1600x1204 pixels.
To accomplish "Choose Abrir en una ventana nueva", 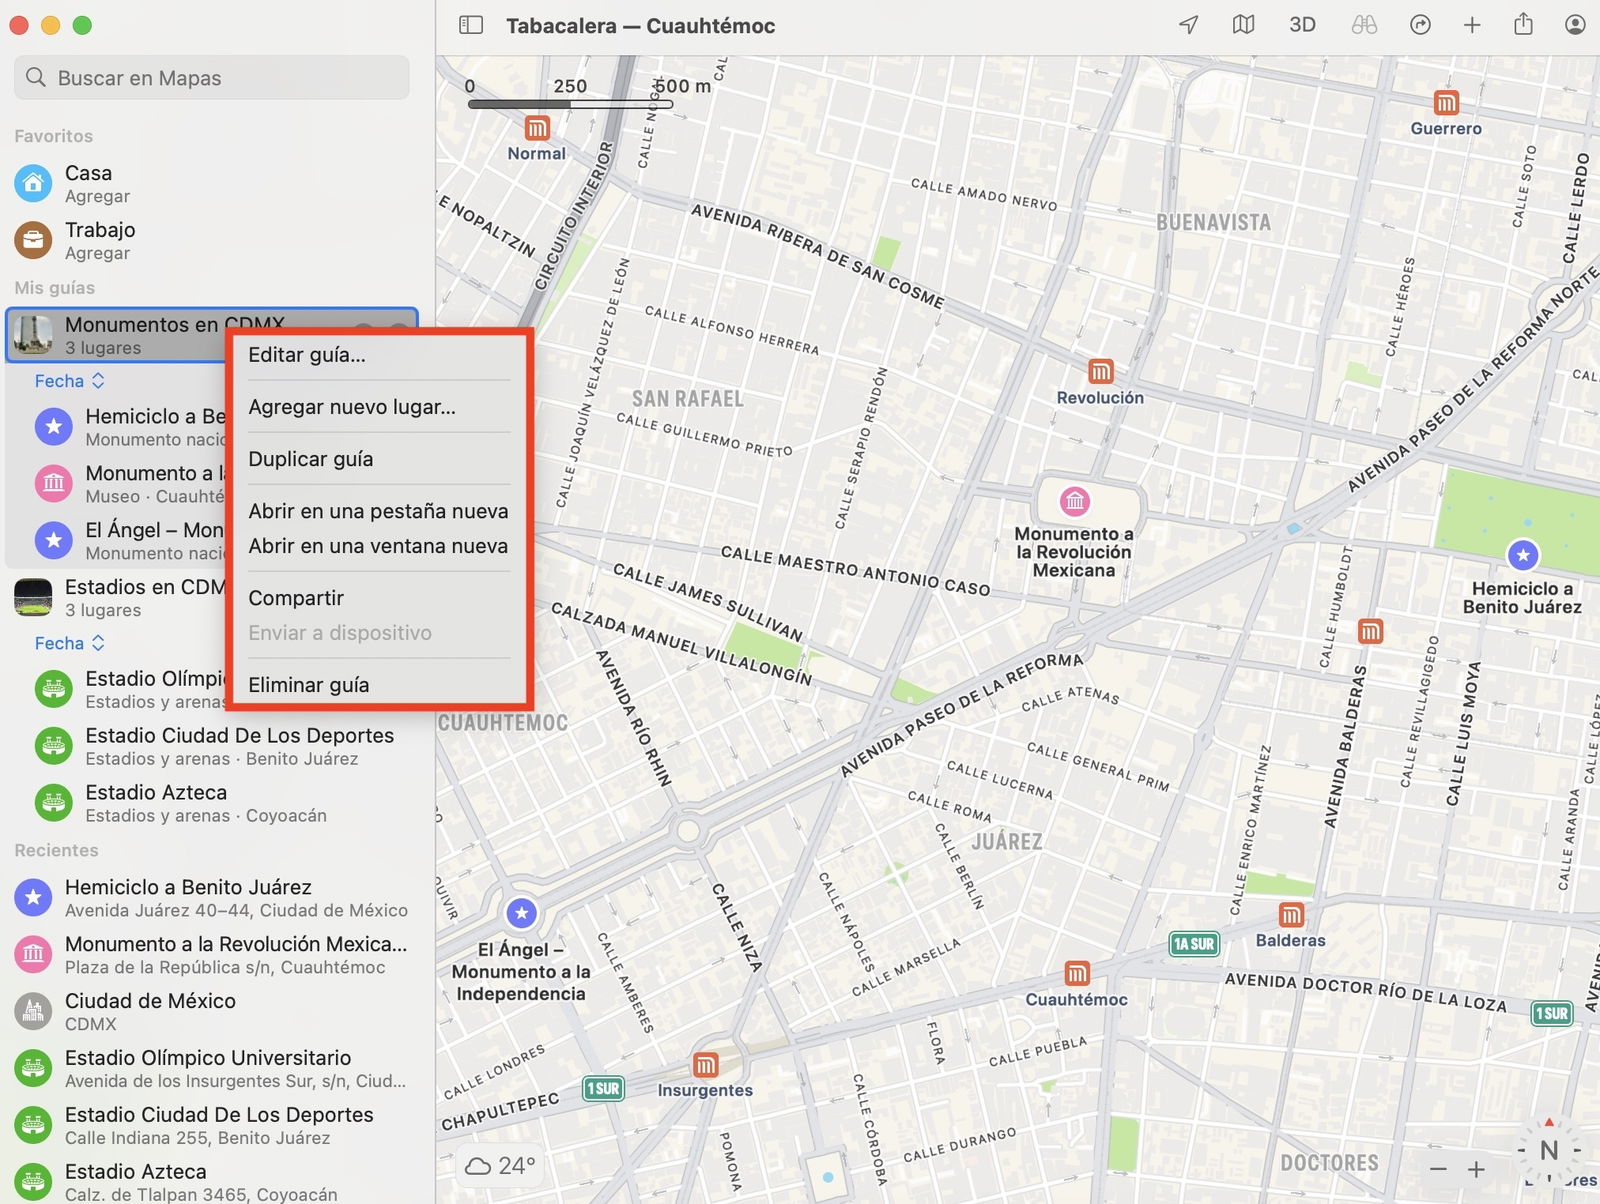I will [378, 546].
